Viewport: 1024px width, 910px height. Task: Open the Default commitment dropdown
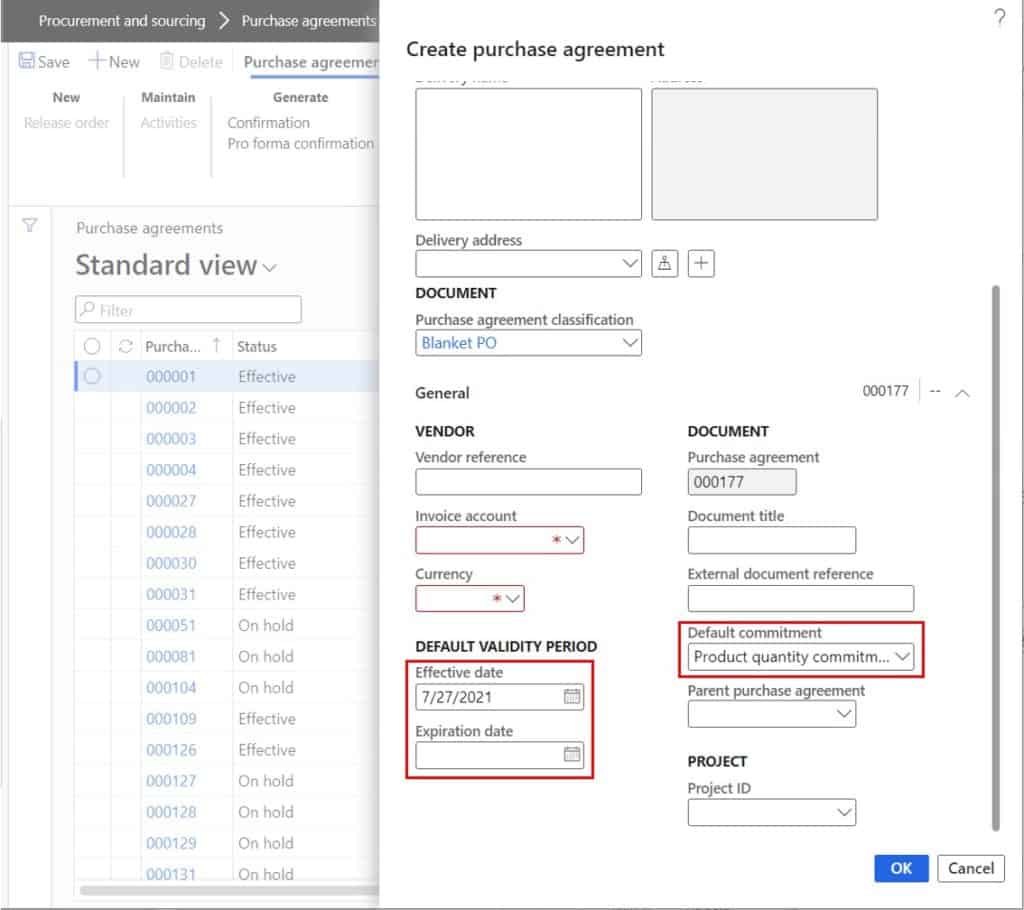point(905,657)
